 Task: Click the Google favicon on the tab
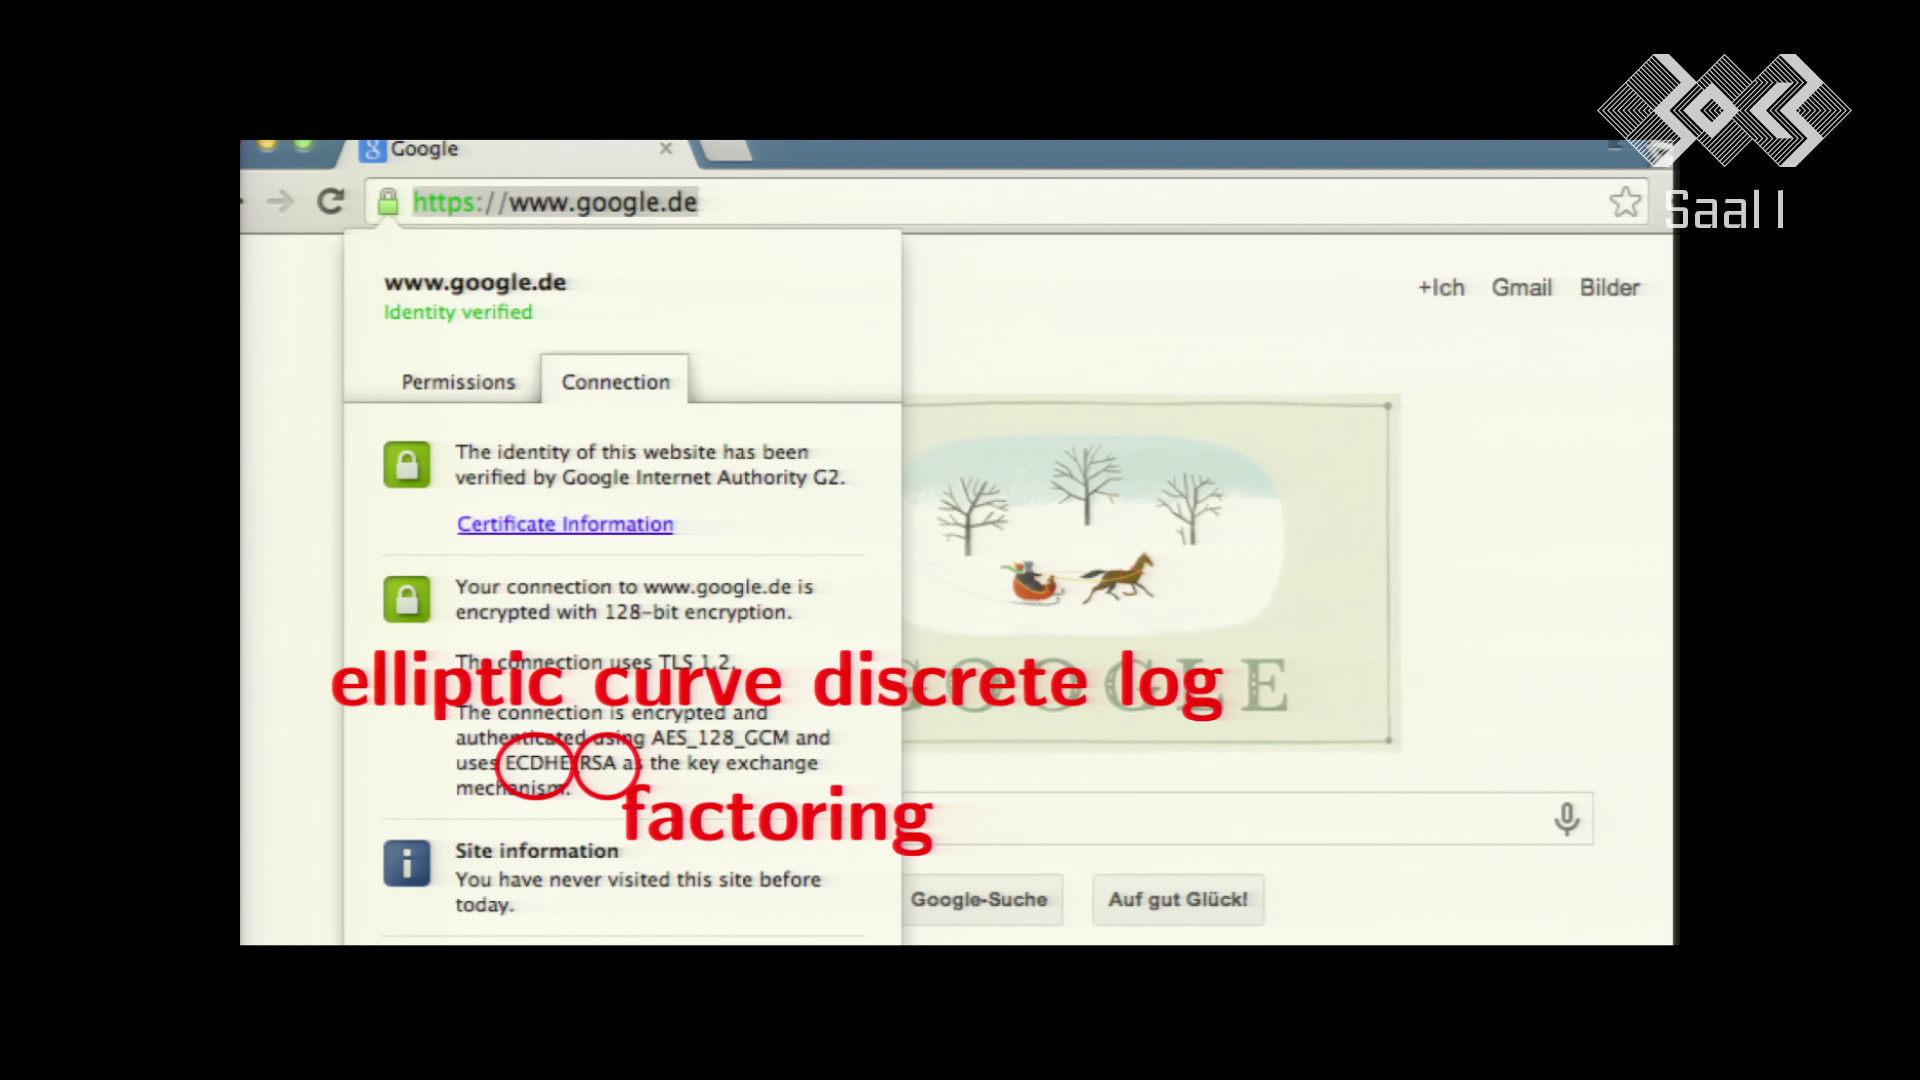point(372,150)
